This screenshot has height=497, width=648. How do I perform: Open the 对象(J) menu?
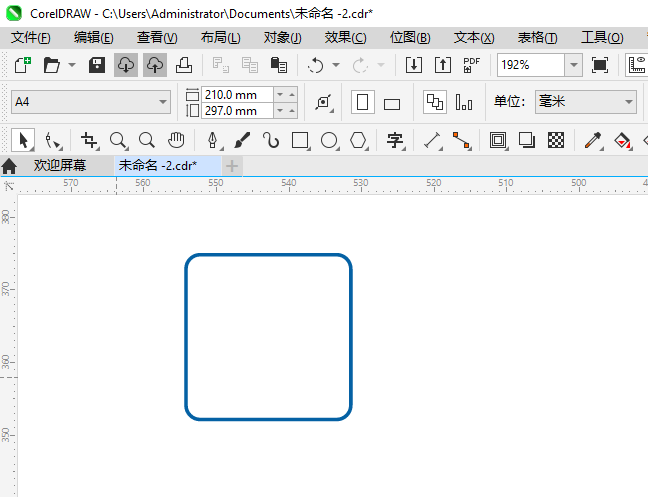283,38
